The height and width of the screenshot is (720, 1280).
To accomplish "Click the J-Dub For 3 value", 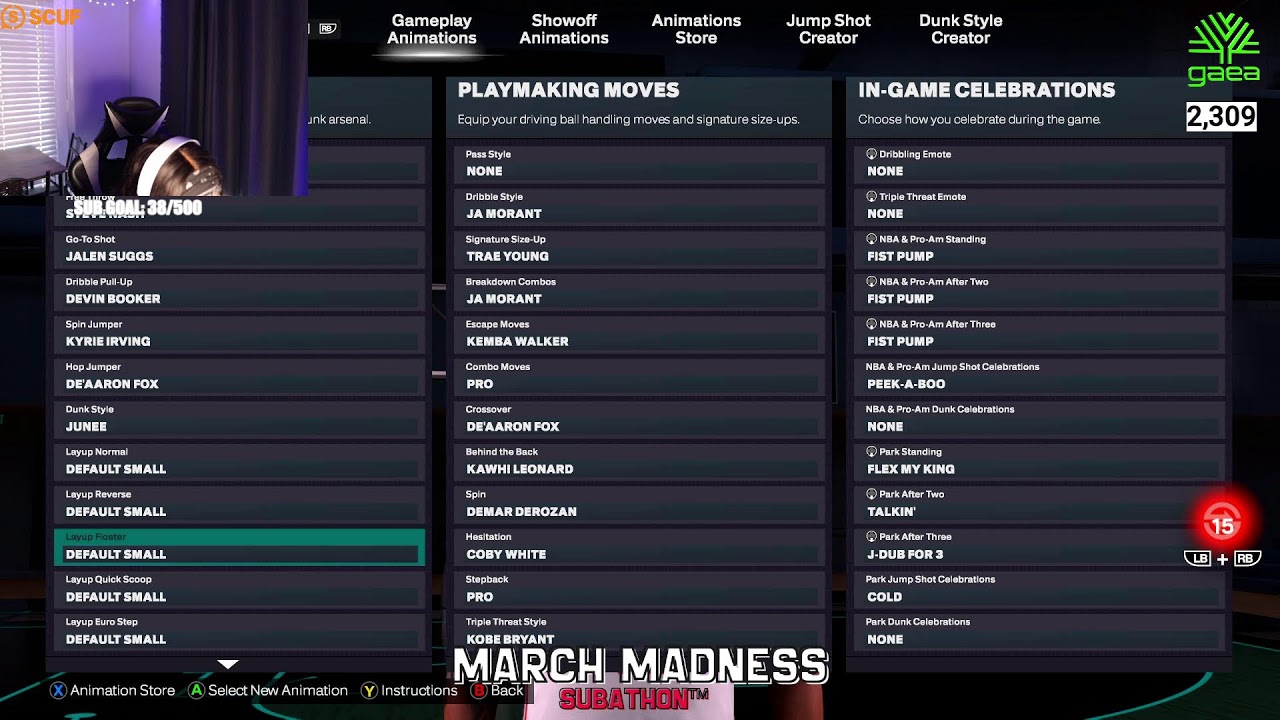I will 905,554.
